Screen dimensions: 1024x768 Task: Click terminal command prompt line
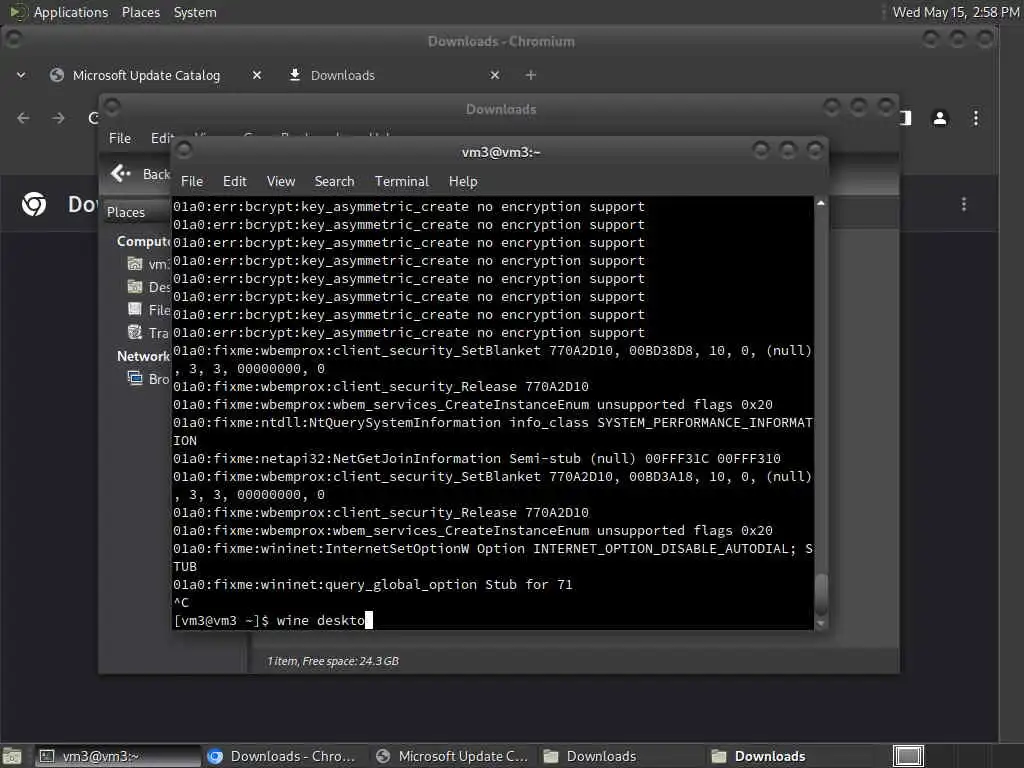(493, 620)
